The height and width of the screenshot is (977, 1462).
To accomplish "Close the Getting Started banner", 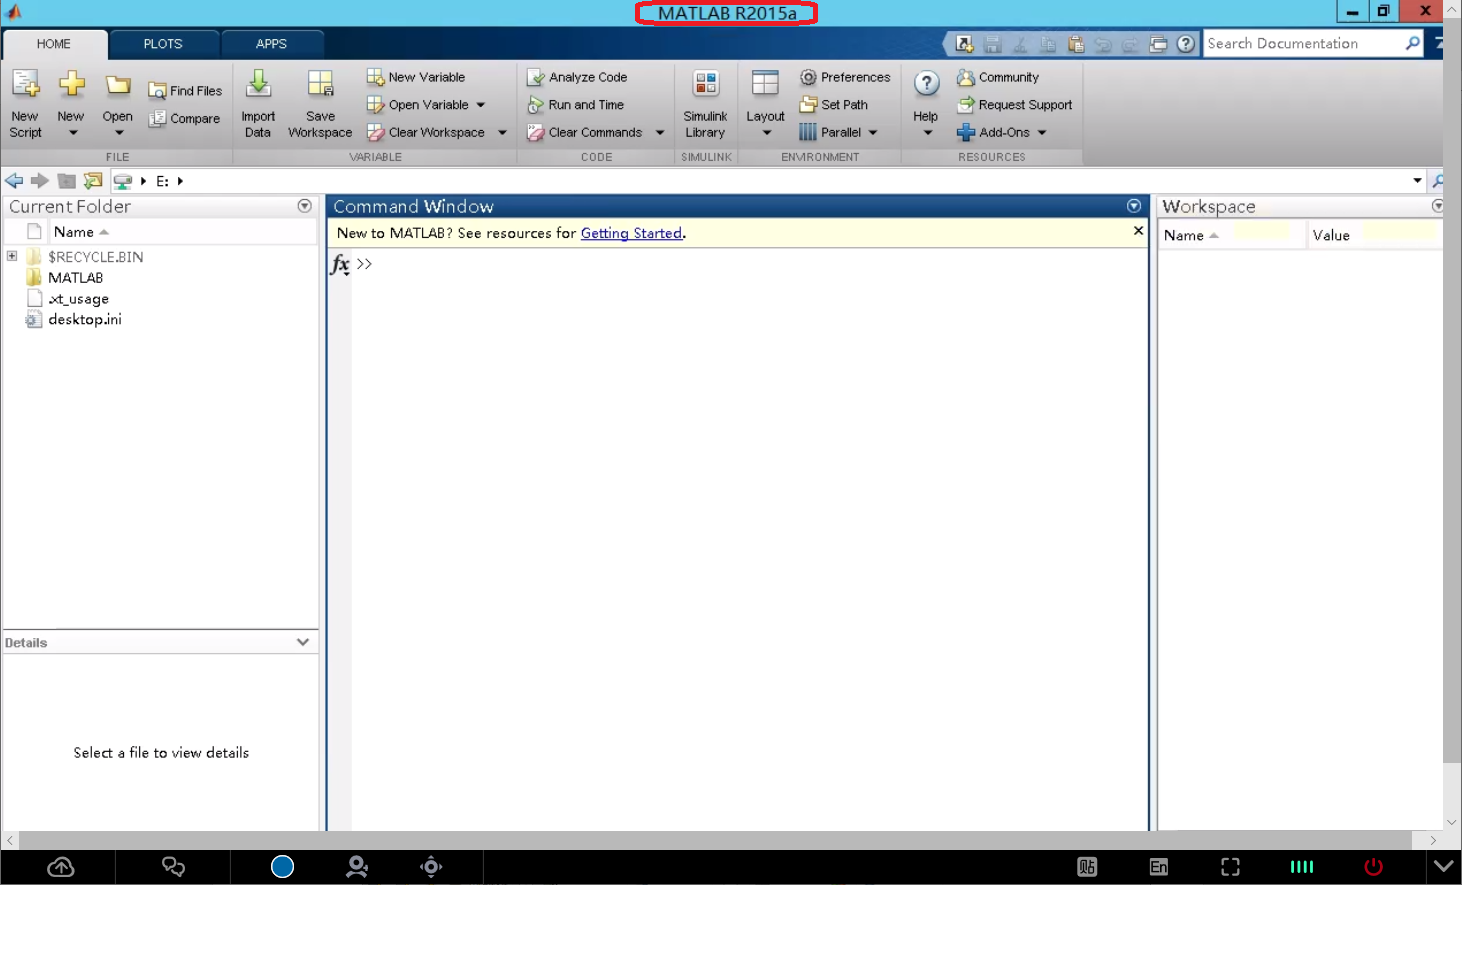I will 1138,231.
